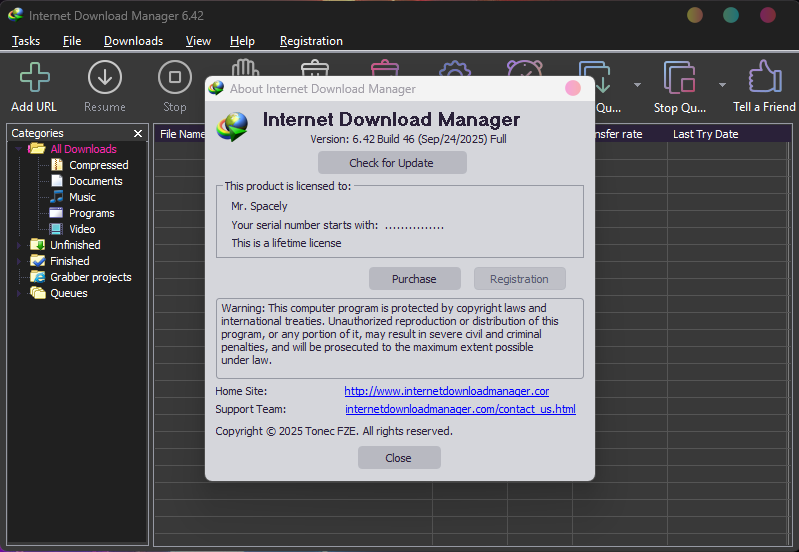Click the Video category film icon
The image size is (799, 552).
point(56,229)
